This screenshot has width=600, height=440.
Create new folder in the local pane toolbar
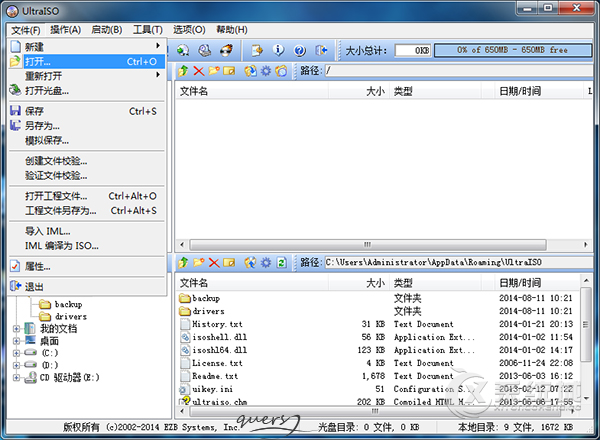(x=199, y=262)
